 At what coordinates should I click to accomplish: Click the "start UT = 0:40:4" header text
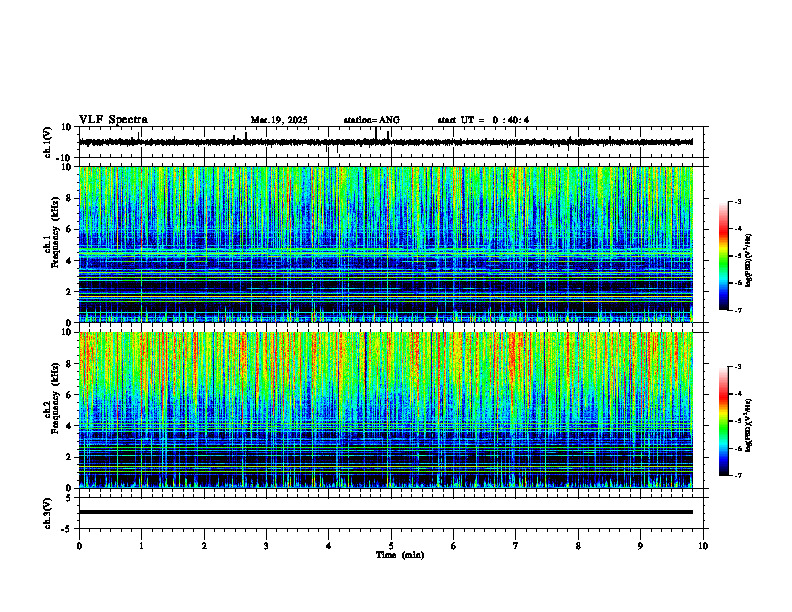[483, 120]
